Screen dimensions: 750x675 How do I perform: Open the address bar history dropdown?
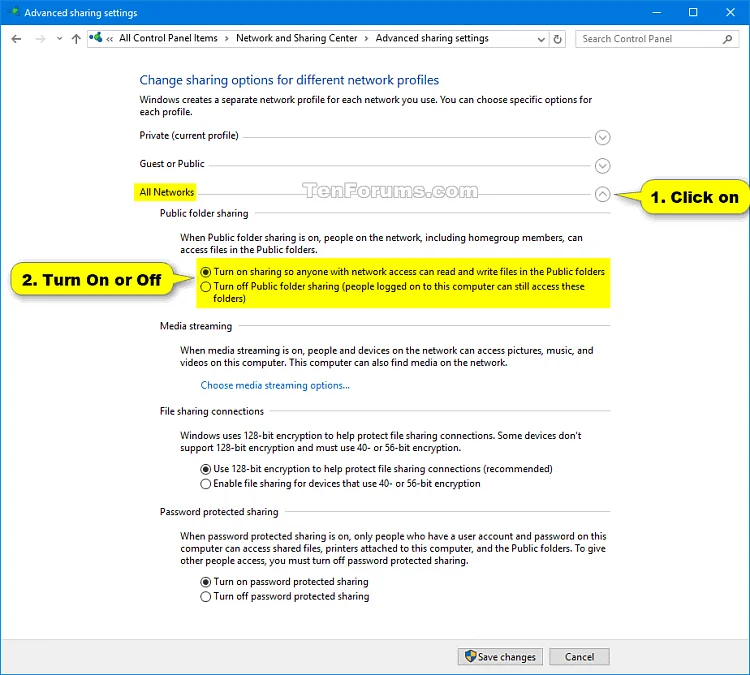(541, 39)
